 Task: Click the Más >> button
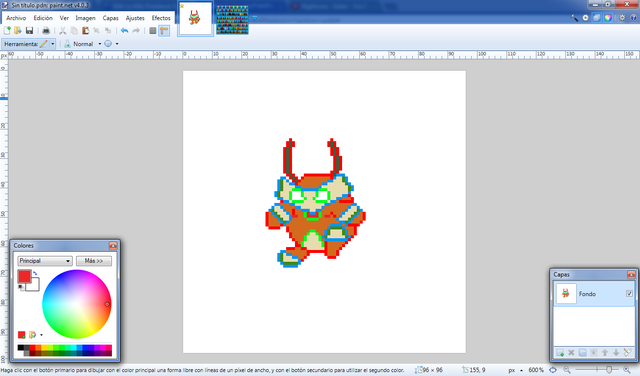click(94, 261)
